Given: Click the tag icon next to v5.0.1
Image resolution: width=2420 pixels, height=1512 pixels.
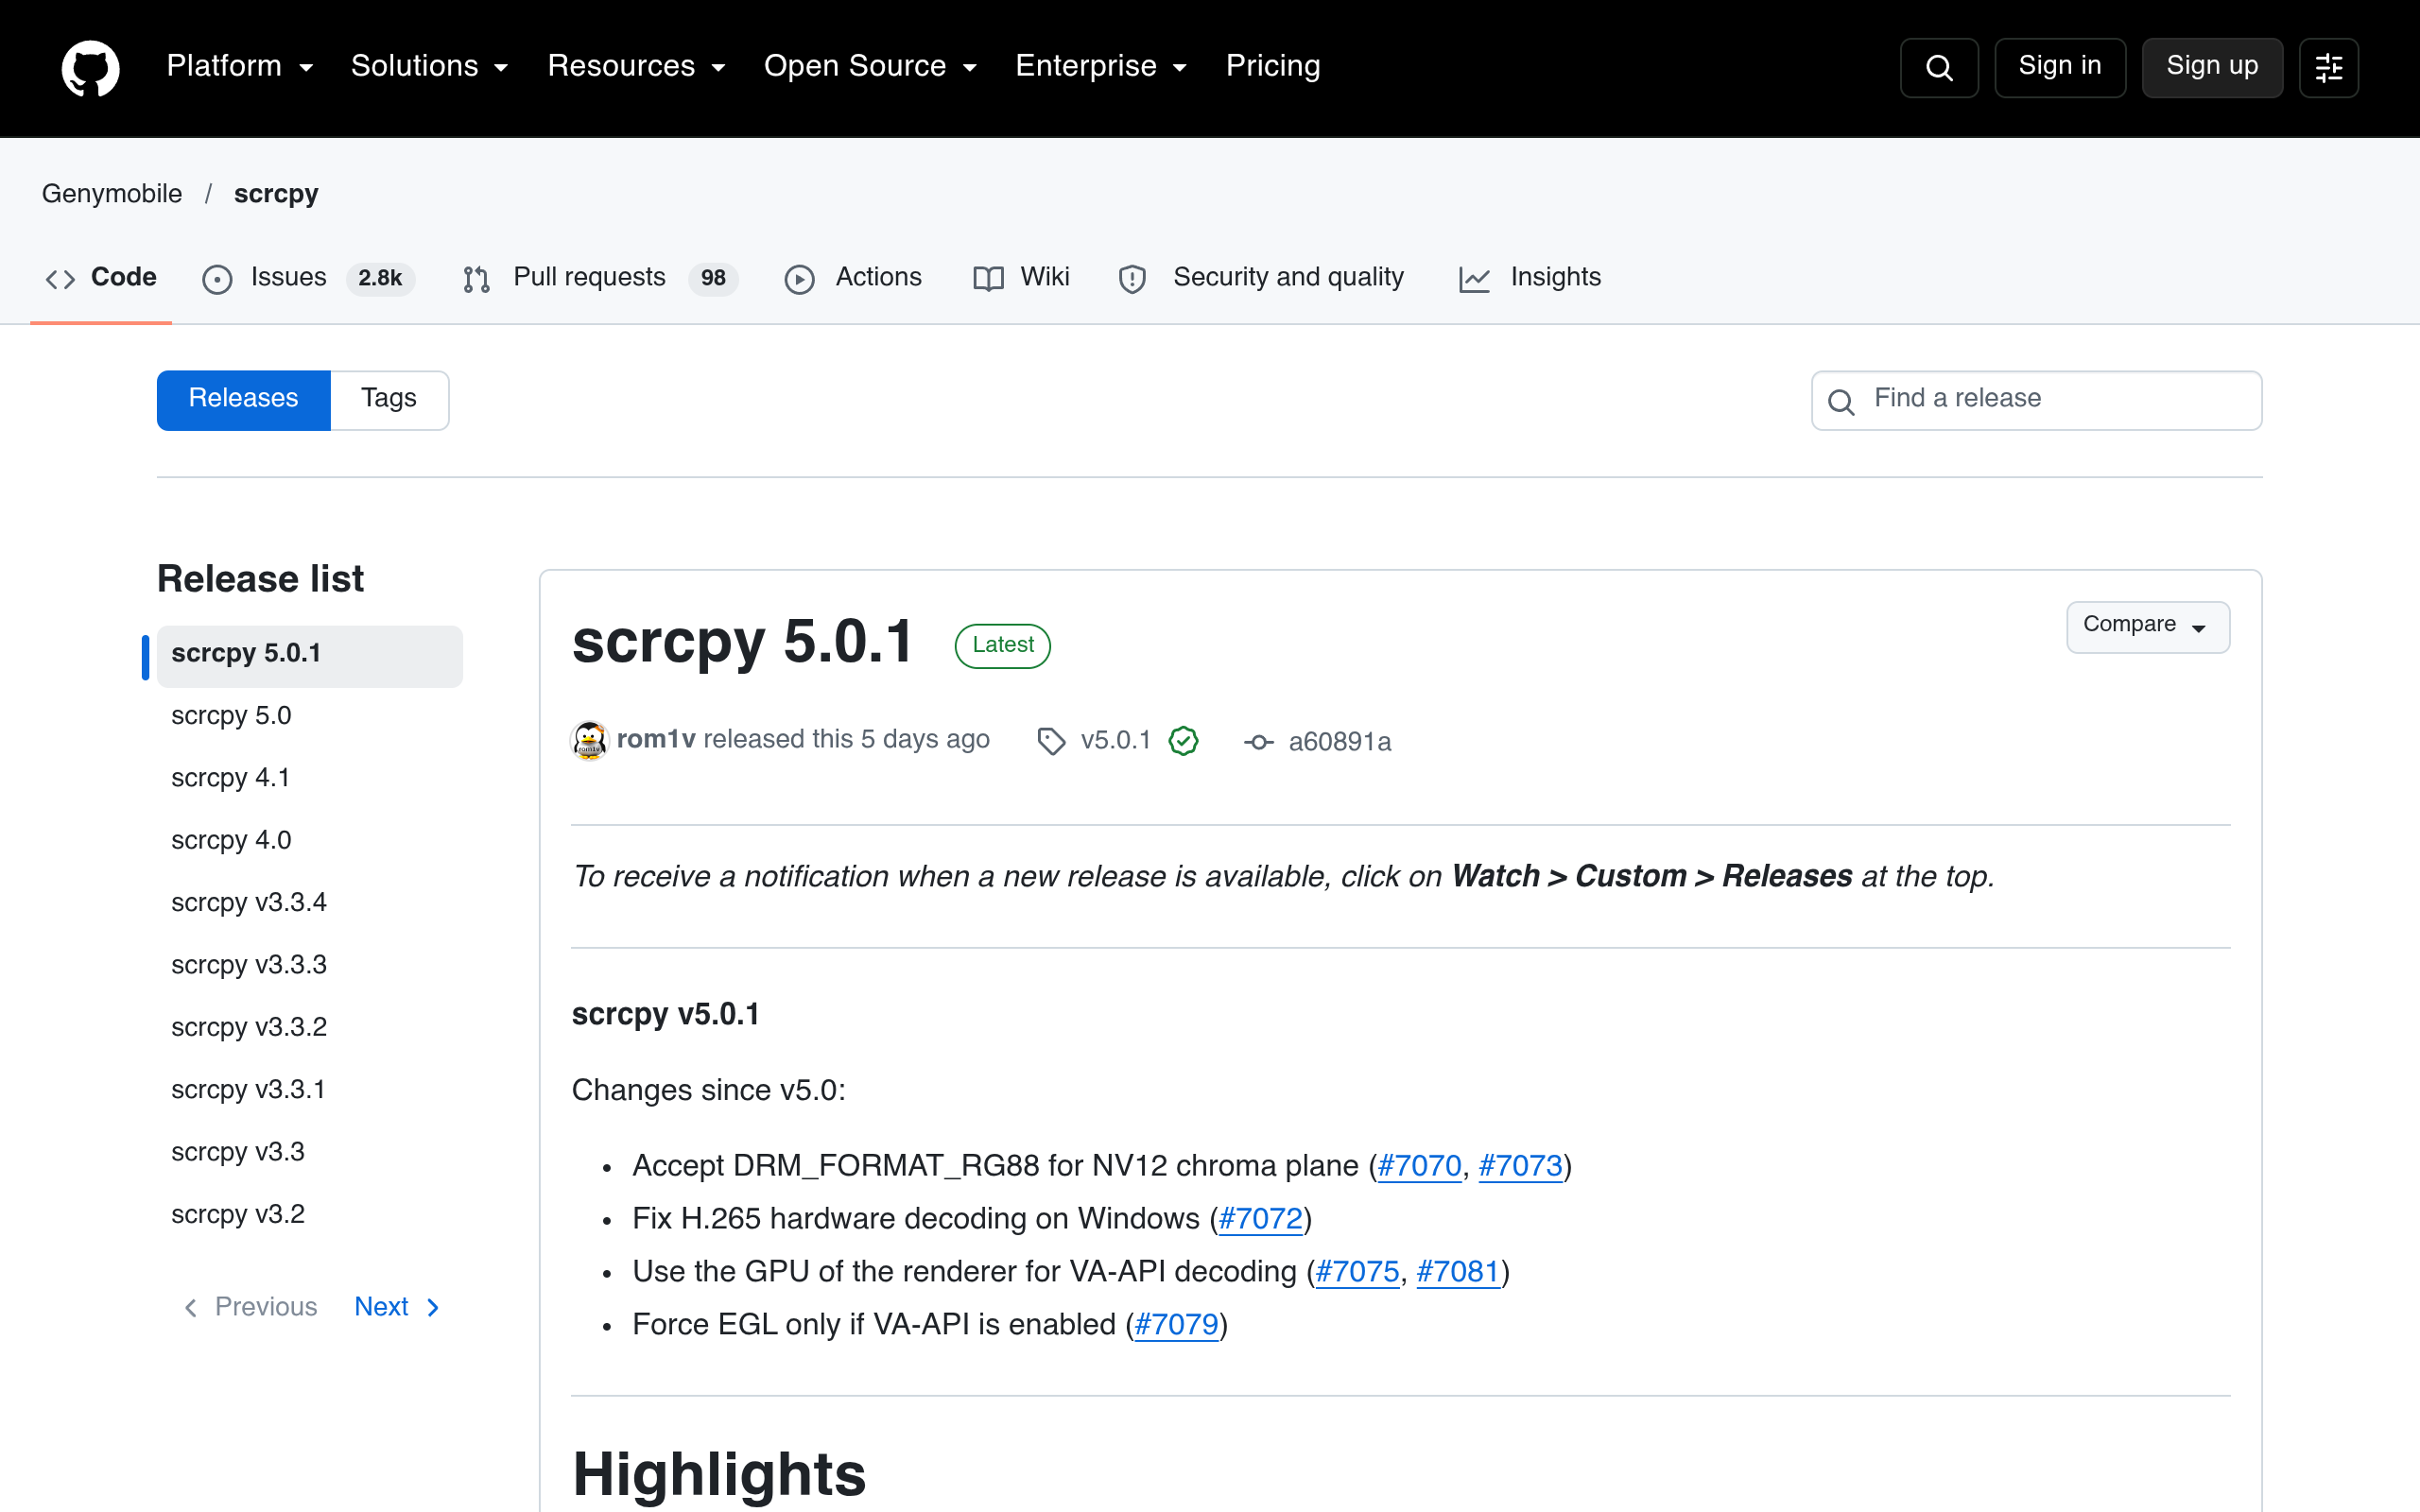Looking at the screenshot, I should pos(1051,741).
